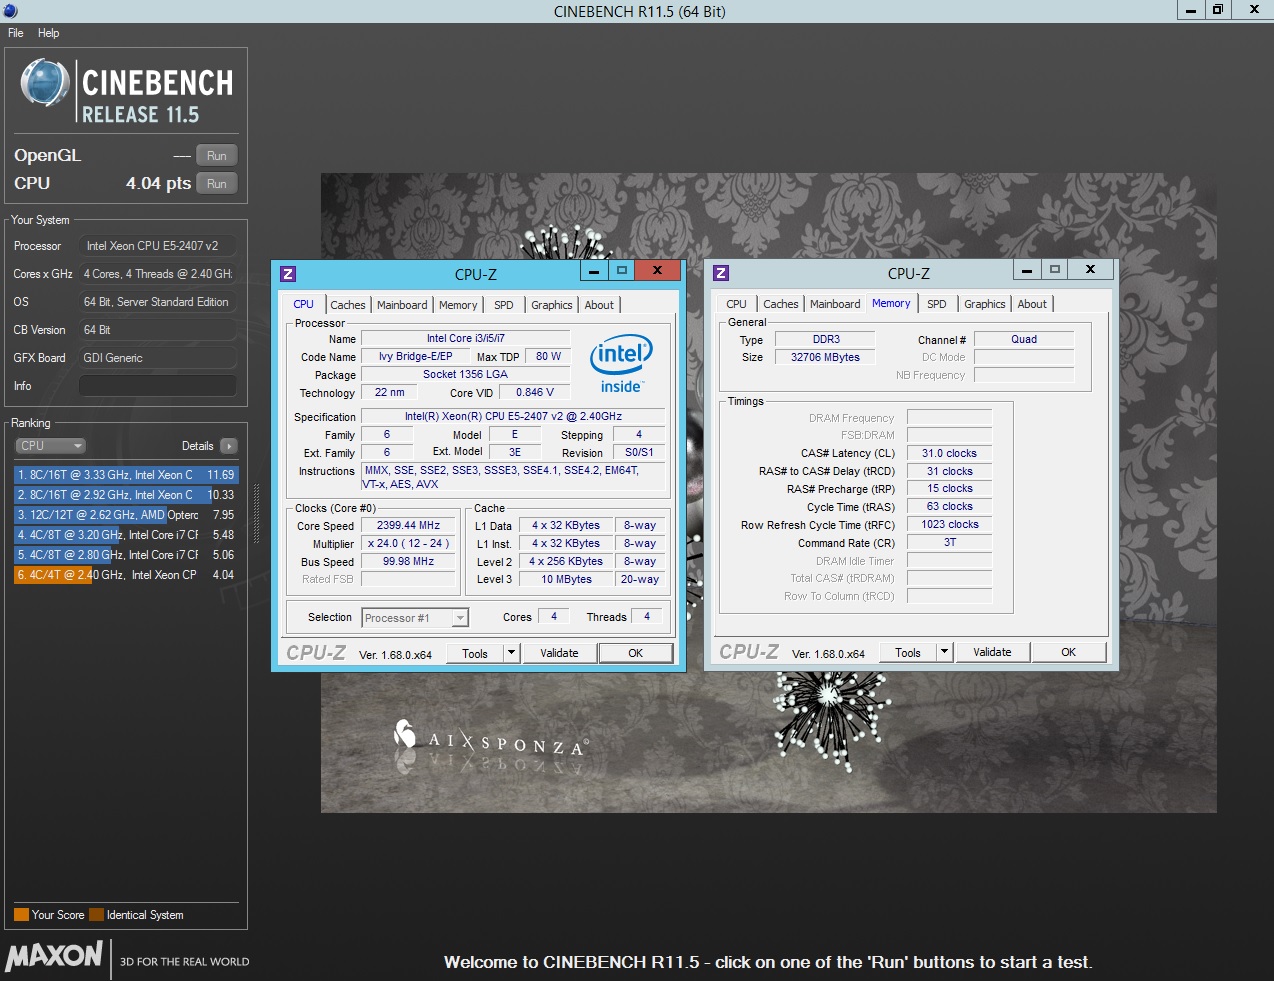The width and height of the screenshot is (1274, 981).
Task: Click the Core Speed 2399.44 MHz value
Action: pyautogui.click(x=408, y=526)
